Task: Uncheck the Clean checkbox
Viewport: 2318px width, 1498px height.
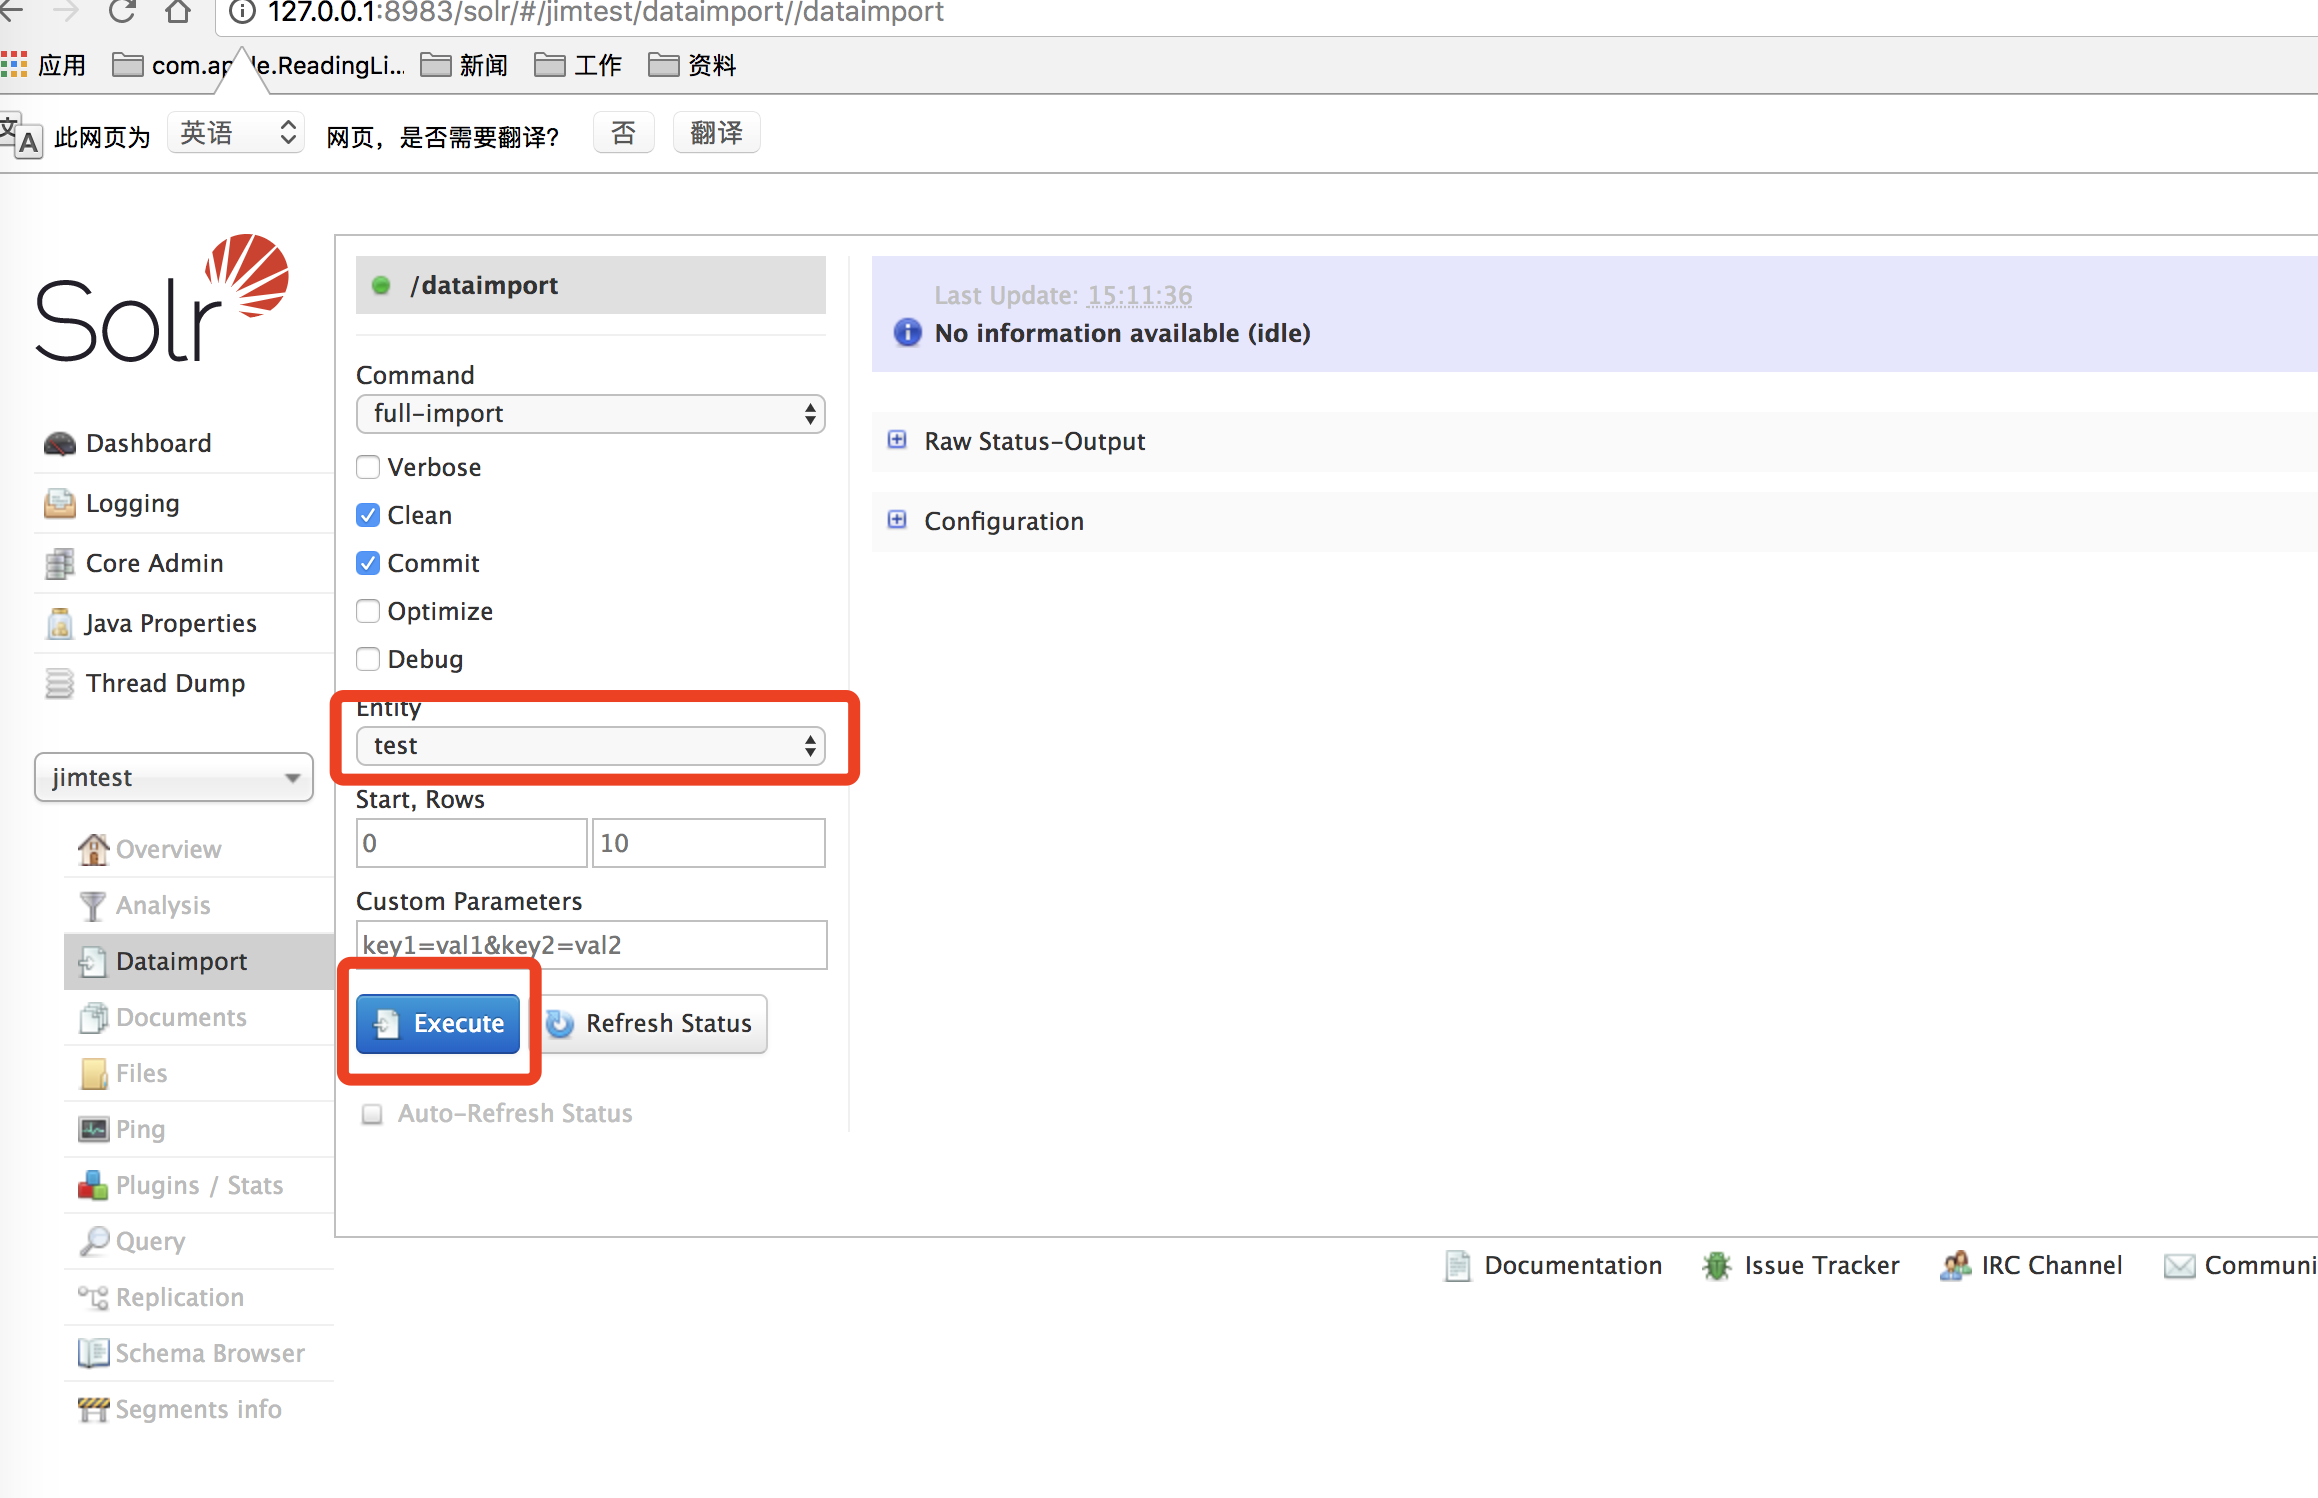Action: click(368, 515)
